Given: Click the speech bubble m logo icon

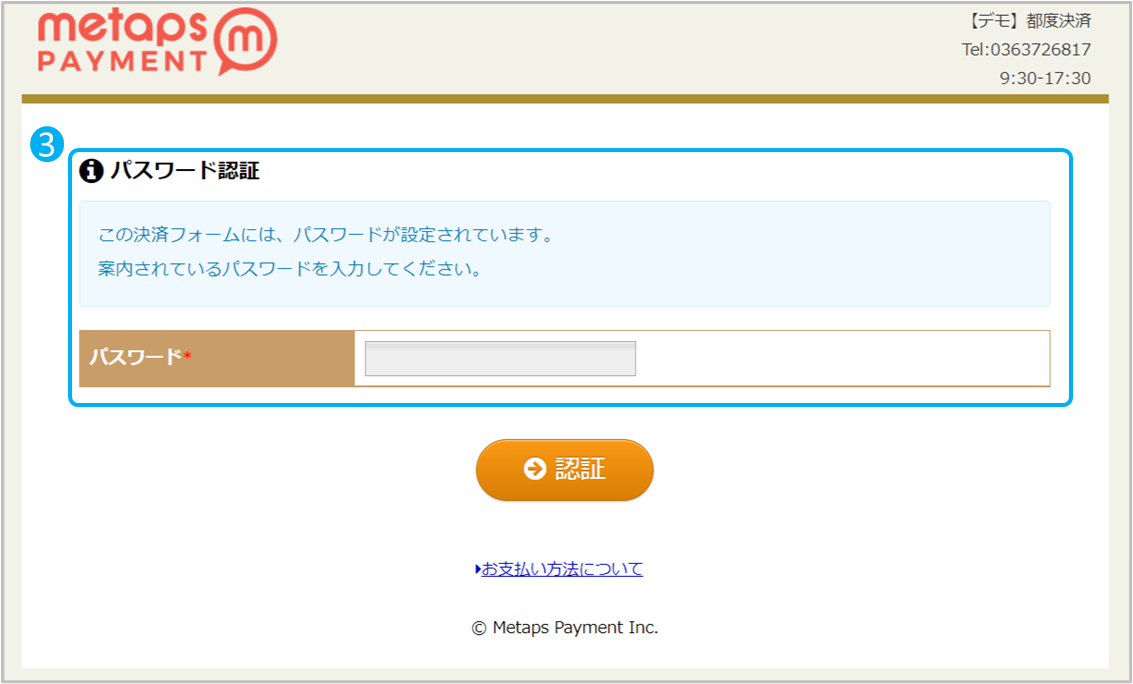Looking at the screenshot, I should [x=246, y=41].
